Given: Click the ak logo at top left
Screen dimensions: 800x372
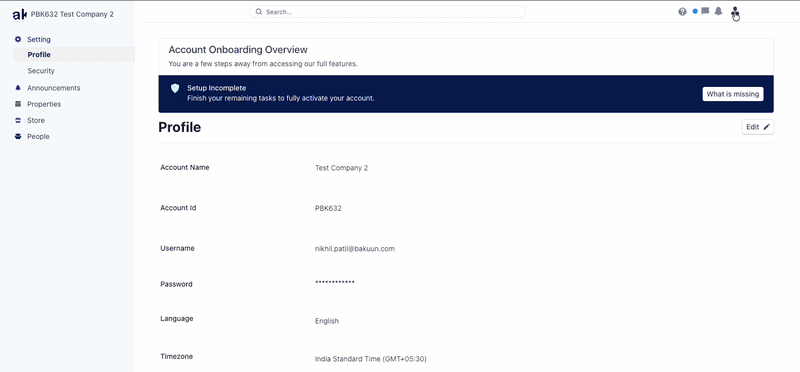Looking at the screenshot, I should click(x=19, y=15).
